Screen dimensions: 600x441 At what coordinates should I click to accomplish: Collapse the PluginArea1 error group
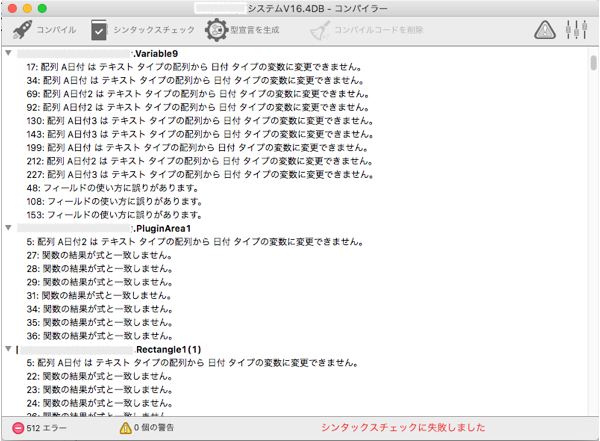click(x=8, y=228)
